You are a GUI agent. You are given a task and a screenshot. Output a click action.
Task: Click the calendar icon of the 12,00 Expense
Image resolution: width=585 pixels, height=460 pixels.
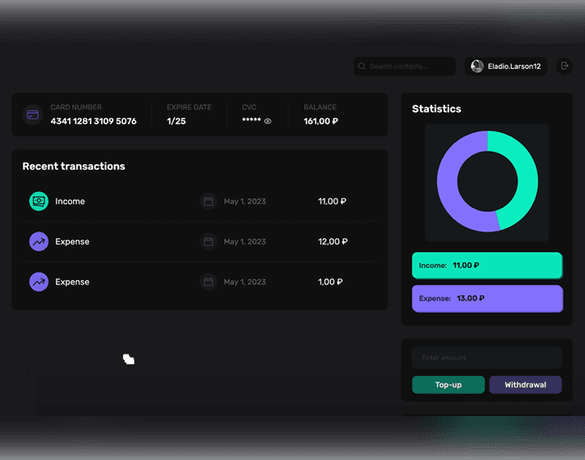tap(209, 242)
